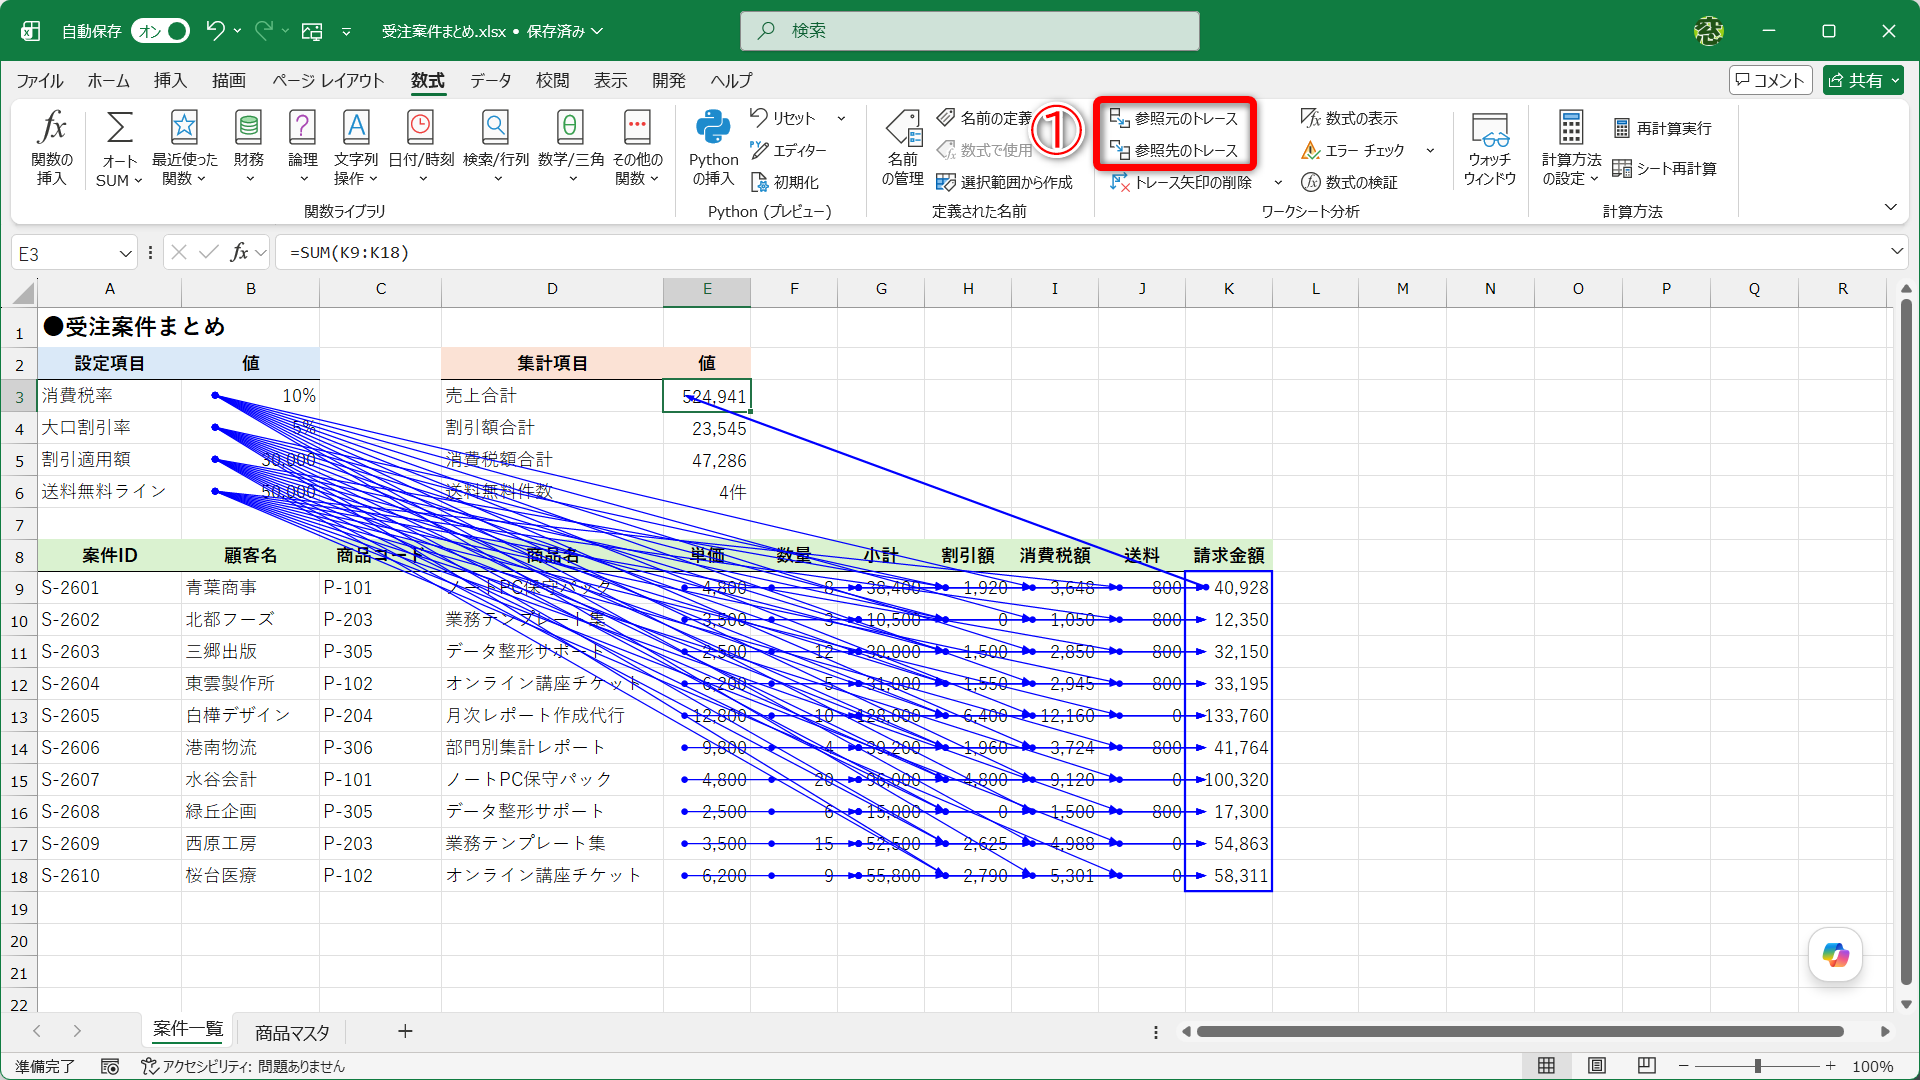Switch to Normal view in status bar
1920x1080 pixels.
(x=1546, y=1065)
